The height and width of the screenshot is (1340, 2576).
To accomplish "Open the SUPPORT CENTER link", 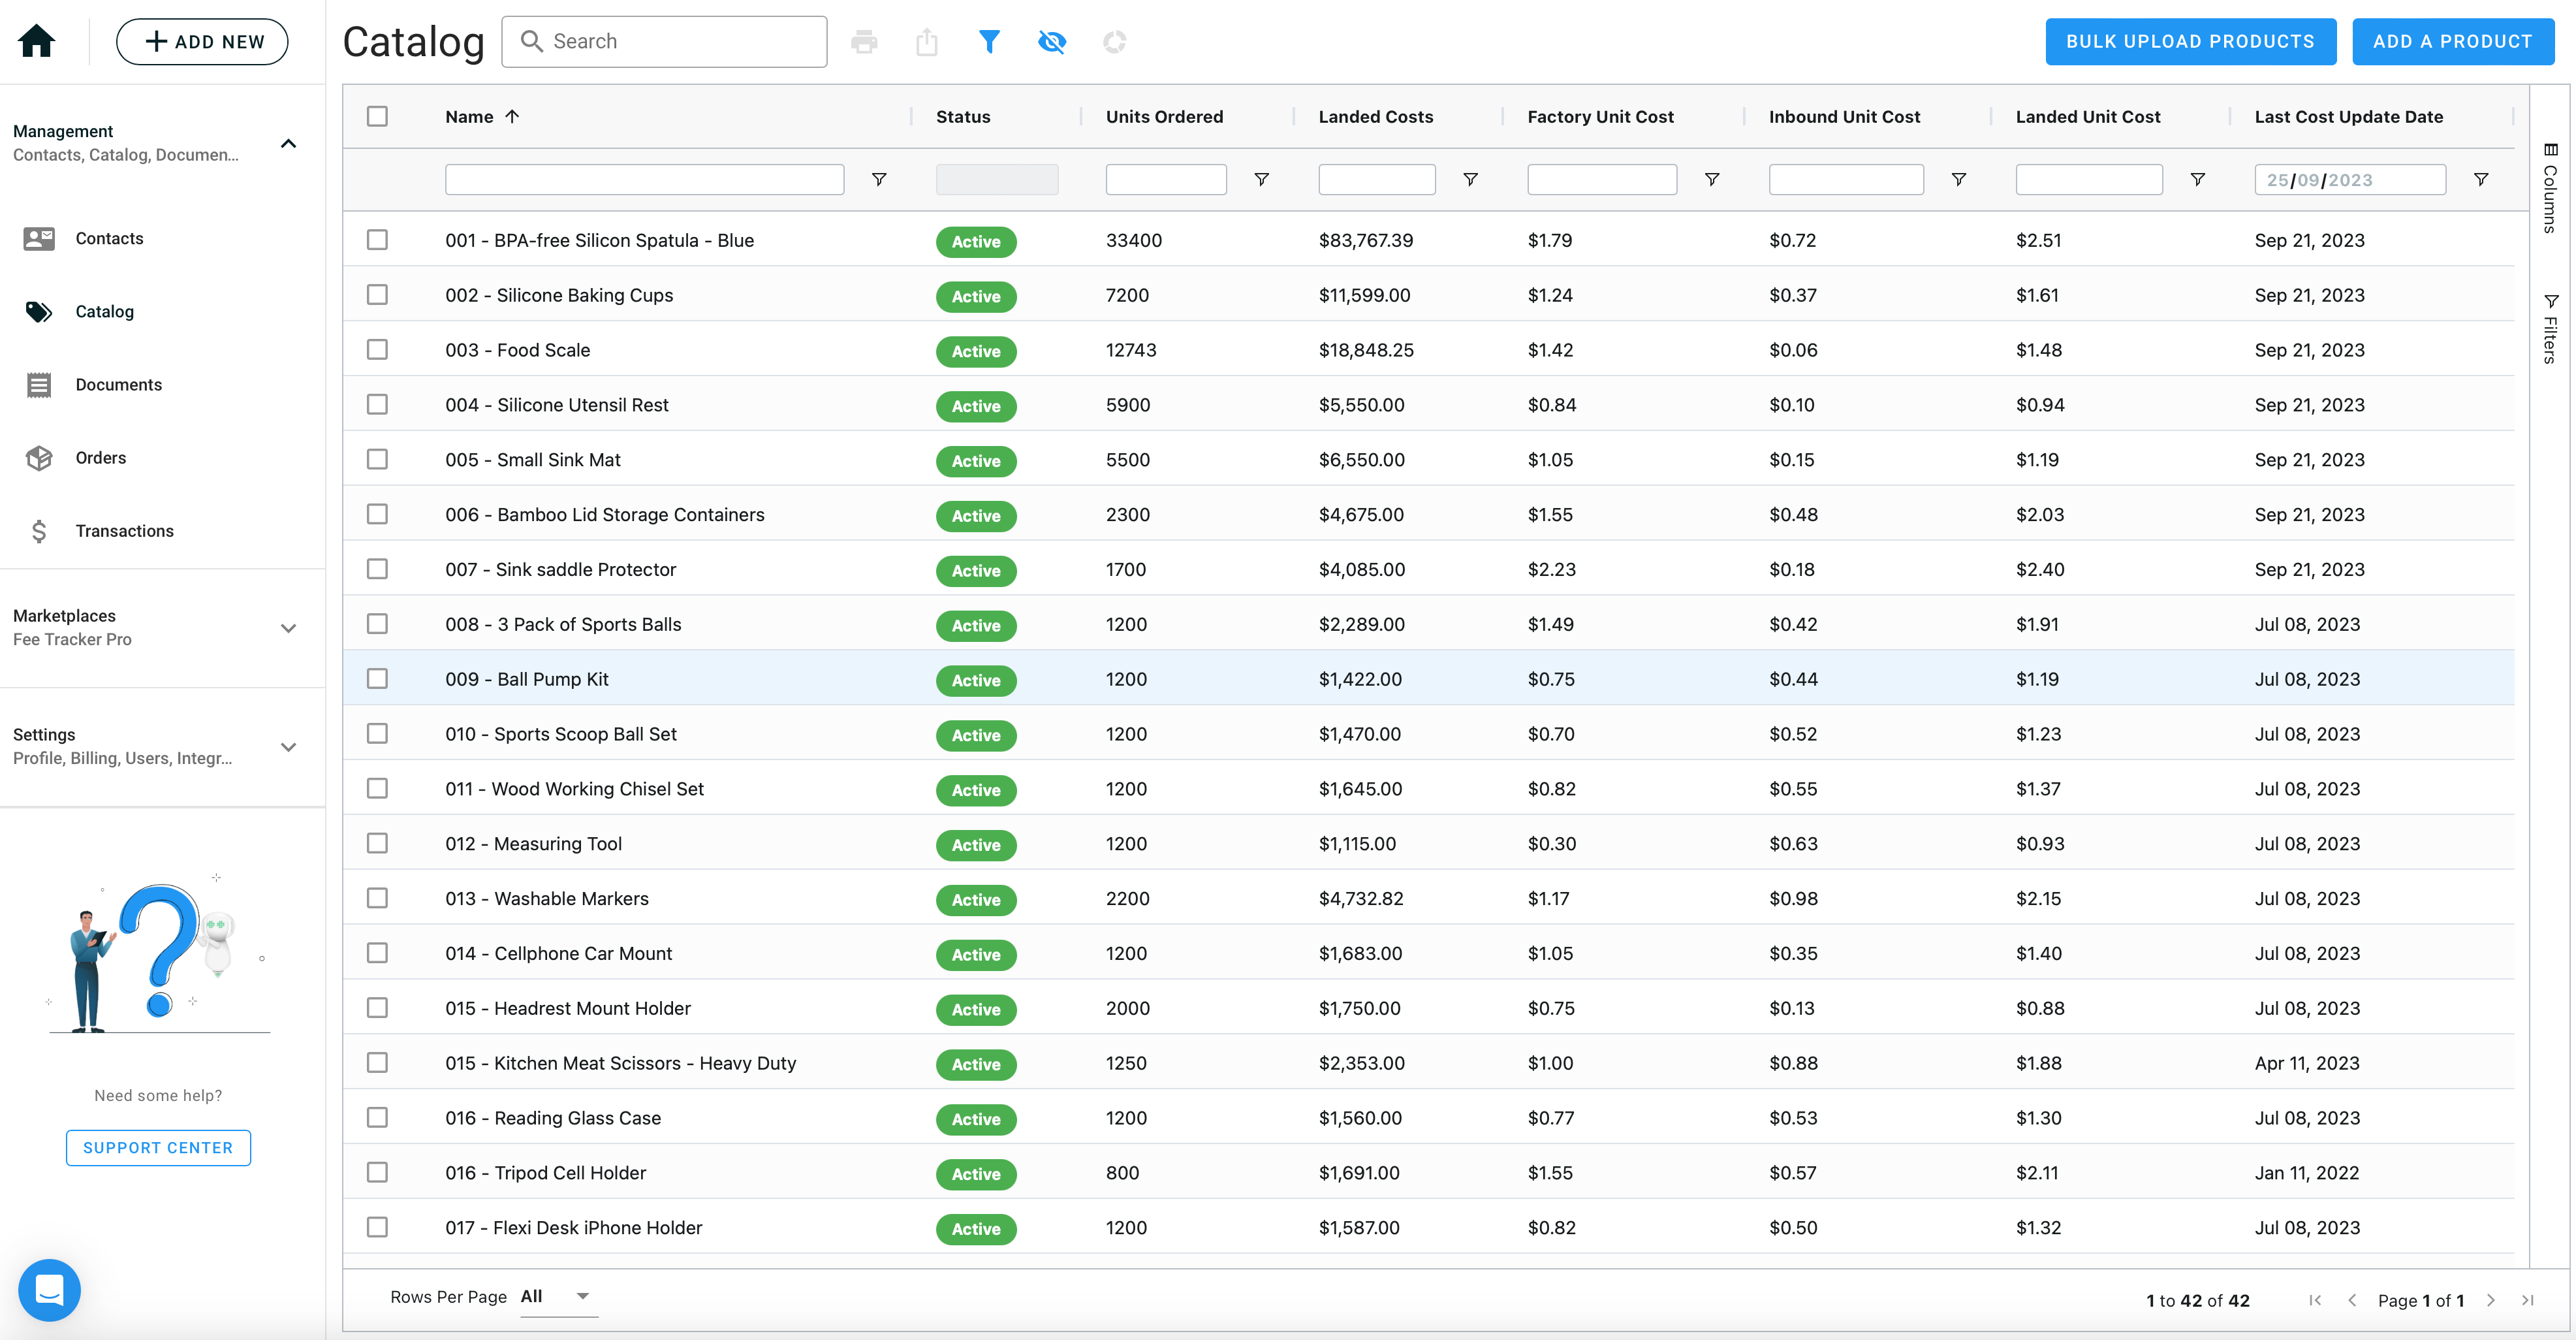I will pos(158,1148).
